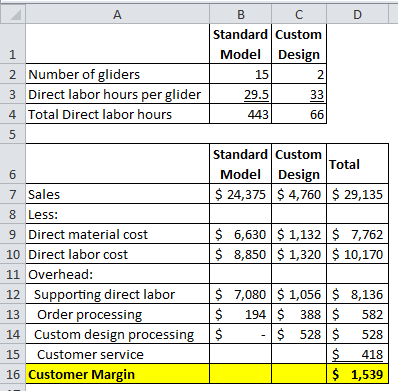Select cell with value 15
This screenshot has height=391, width=398.
point(240,74)
